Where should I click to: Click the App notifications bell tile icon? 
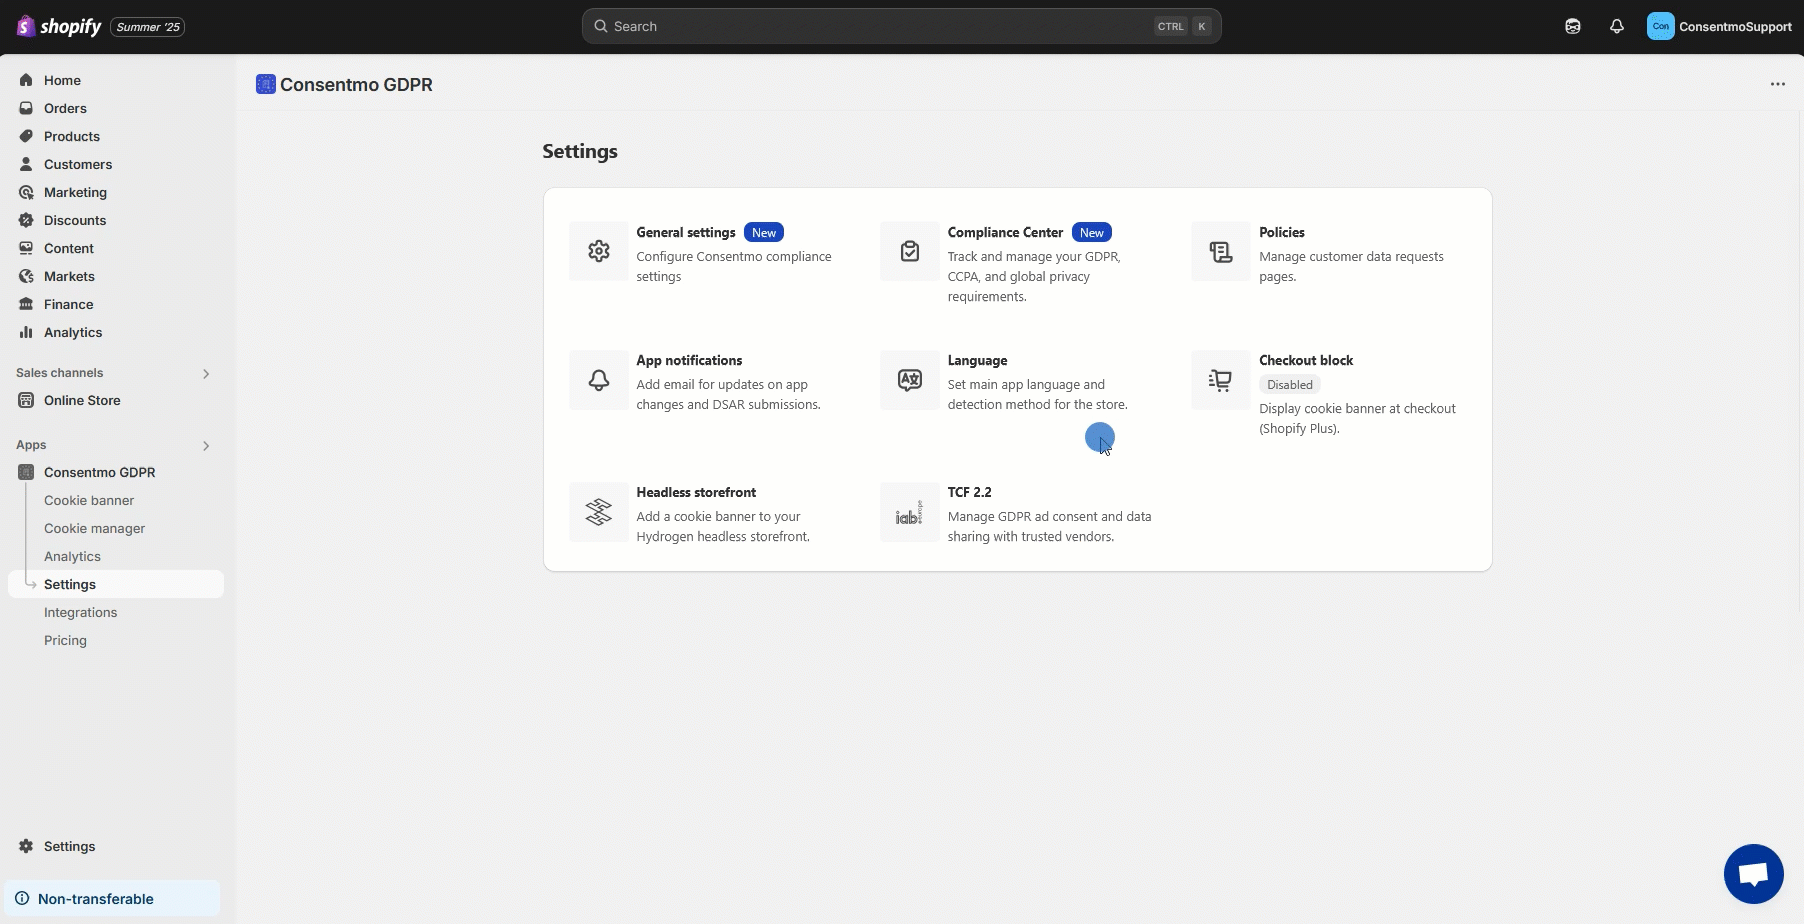pyautogui.click(x=599, y=380)
